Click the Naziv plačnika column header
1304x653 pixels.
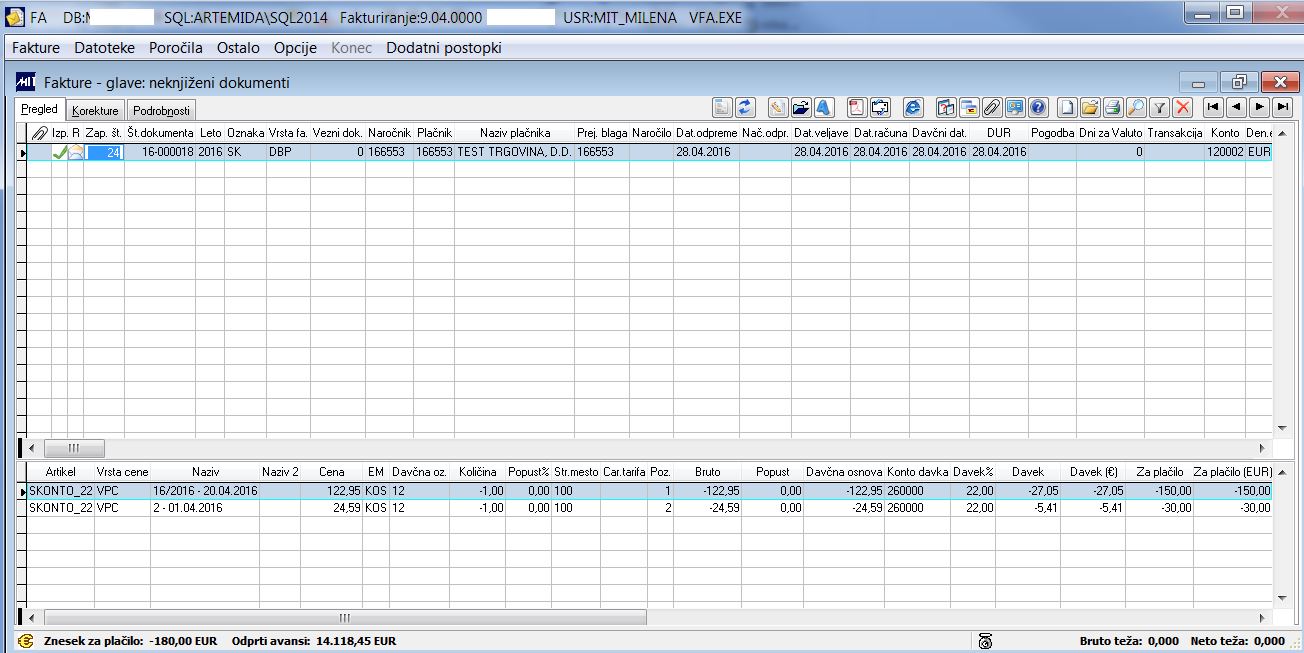(515, 133)
